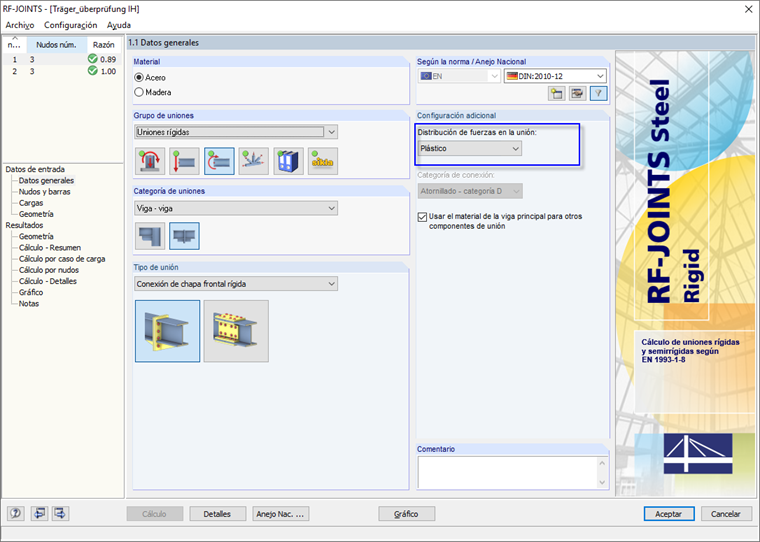Open the Grupo de uniones dropdown
This screenshot has width=760, height=542.
point(236,132)
